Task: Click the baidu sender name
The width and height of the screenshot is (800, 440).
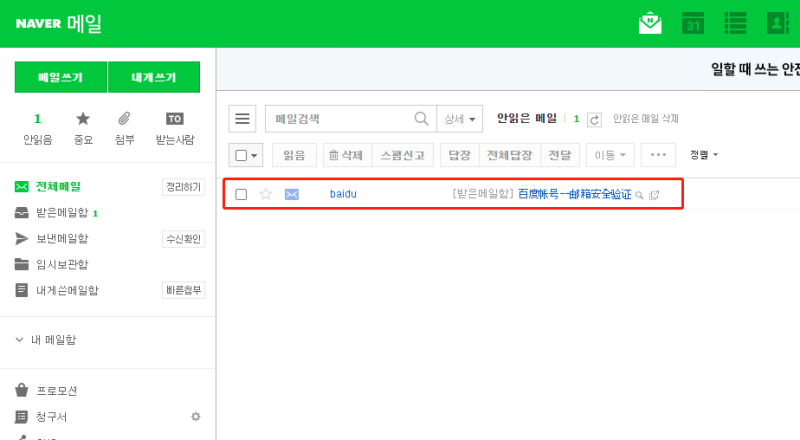Action: pyautogui.click(x=343, y=194)
